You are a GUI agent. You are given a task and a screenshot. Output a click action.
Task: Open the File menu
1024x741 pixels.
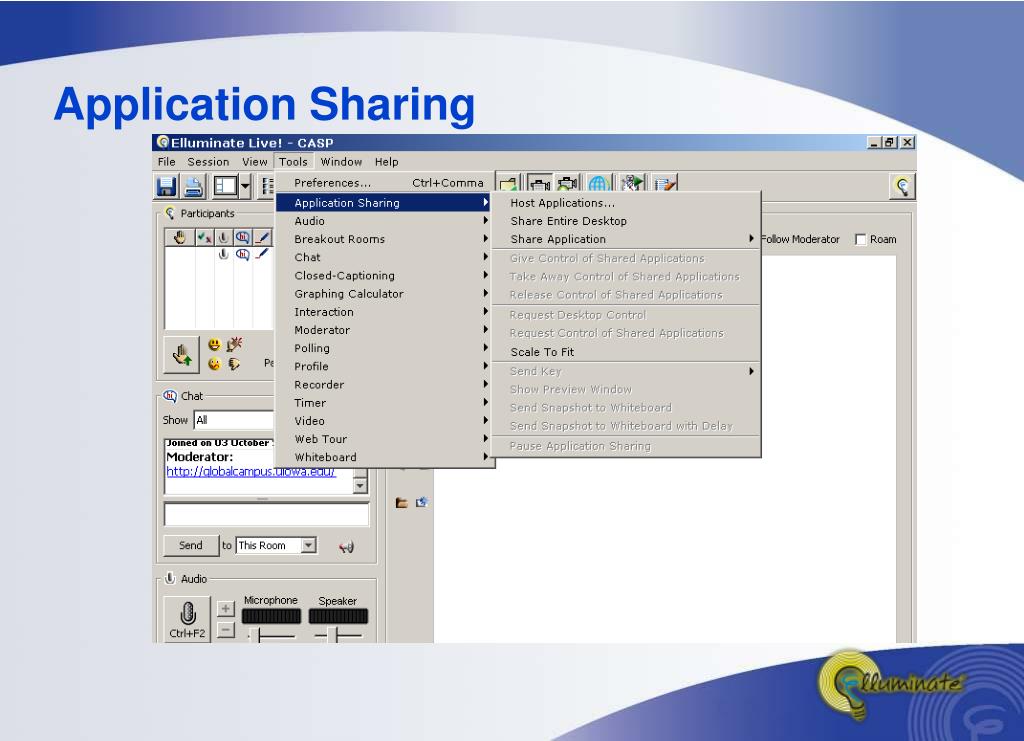(167, 162)
